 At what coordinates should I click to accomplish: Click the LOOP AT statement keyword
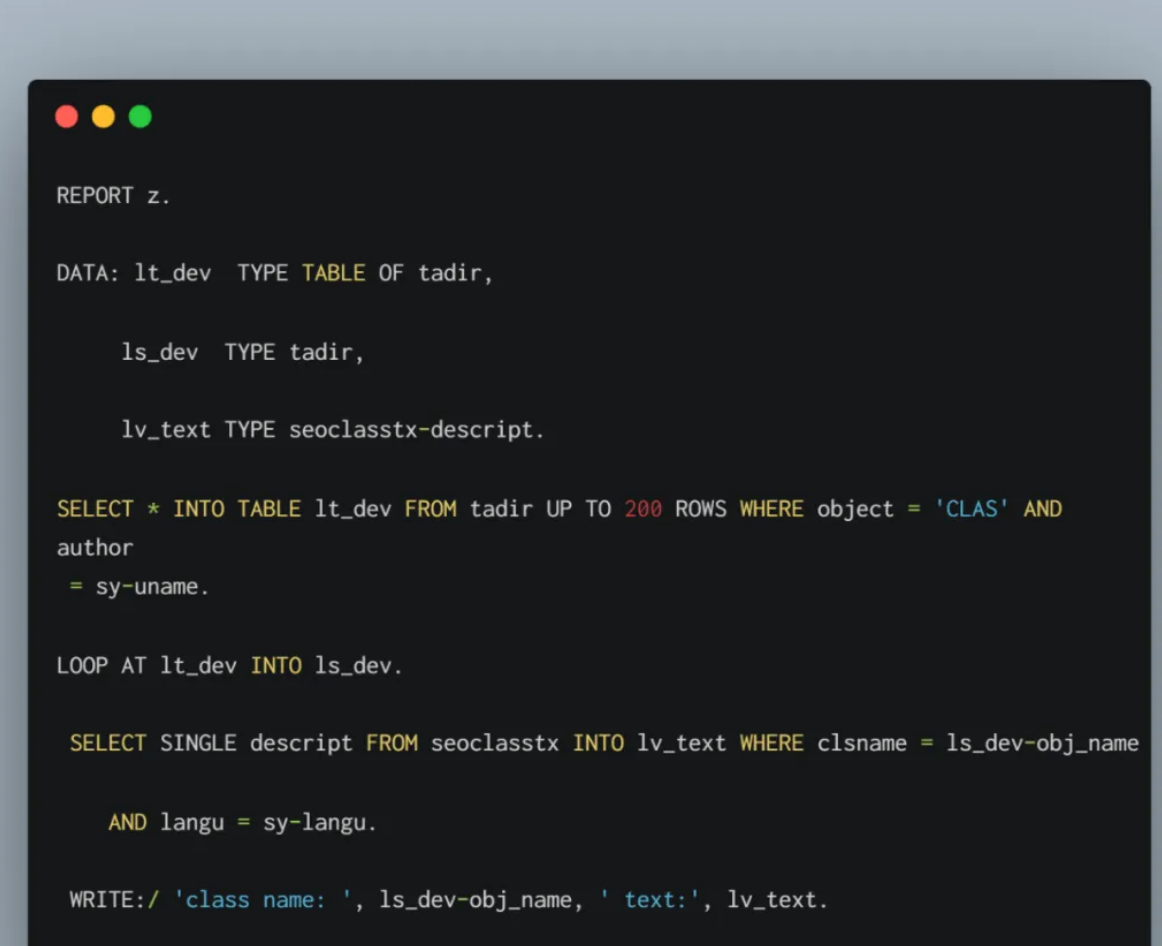[101, 666]
